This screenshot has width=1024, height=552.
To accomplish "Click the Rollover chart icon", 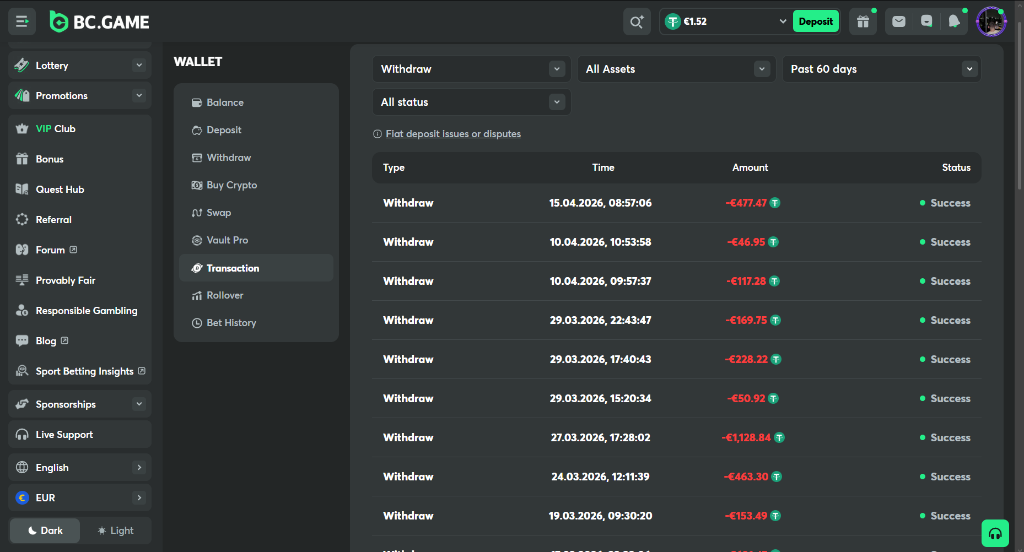I will 197,295.
